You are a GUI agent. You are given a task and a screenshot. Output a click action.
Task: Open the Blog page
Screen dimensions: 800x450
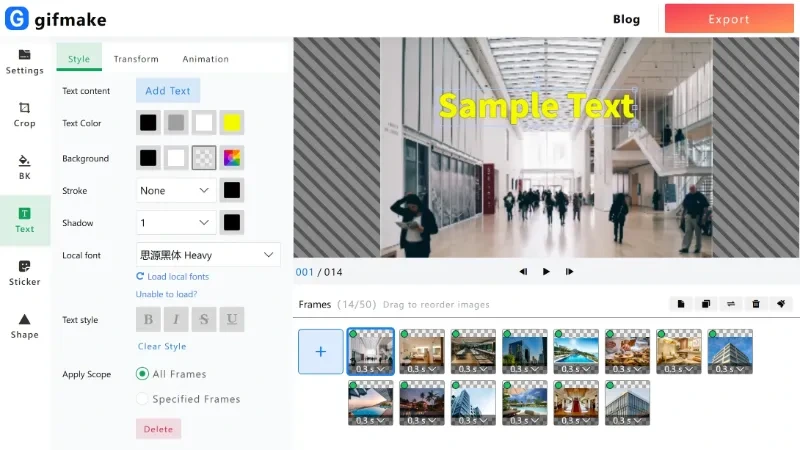[x=626, y=19]
